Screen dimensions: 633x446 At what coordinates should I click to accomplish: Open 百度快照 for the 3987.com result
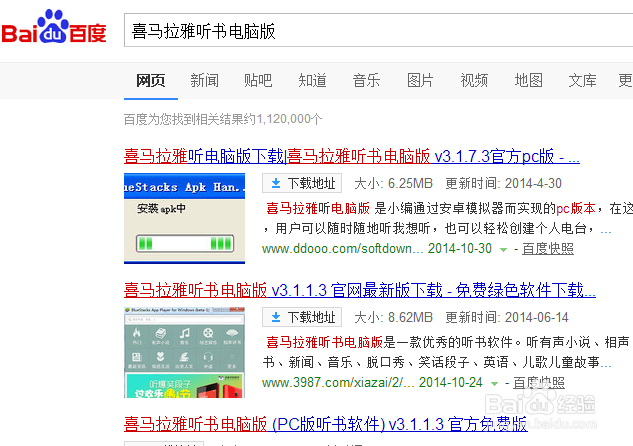tap(539, 383)
